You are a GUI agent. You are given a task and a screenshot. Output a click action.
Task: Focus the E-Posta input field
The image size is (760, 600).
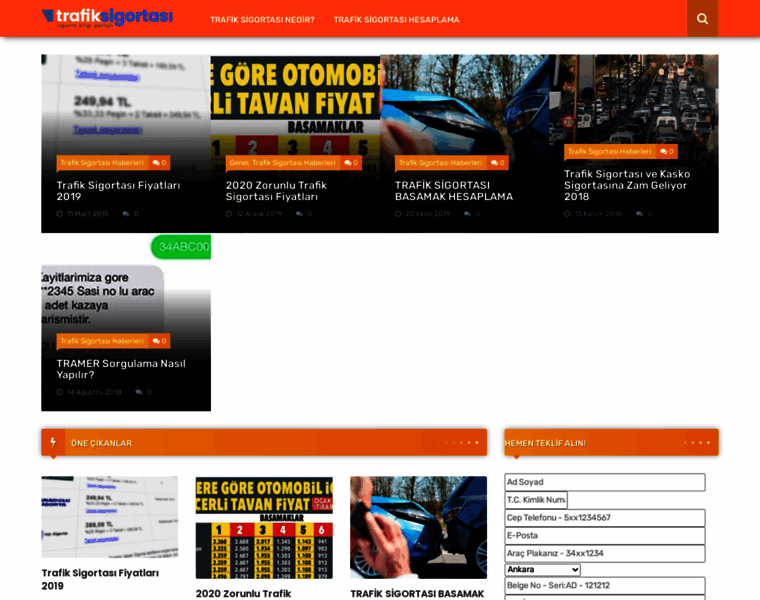coord(605,536)
